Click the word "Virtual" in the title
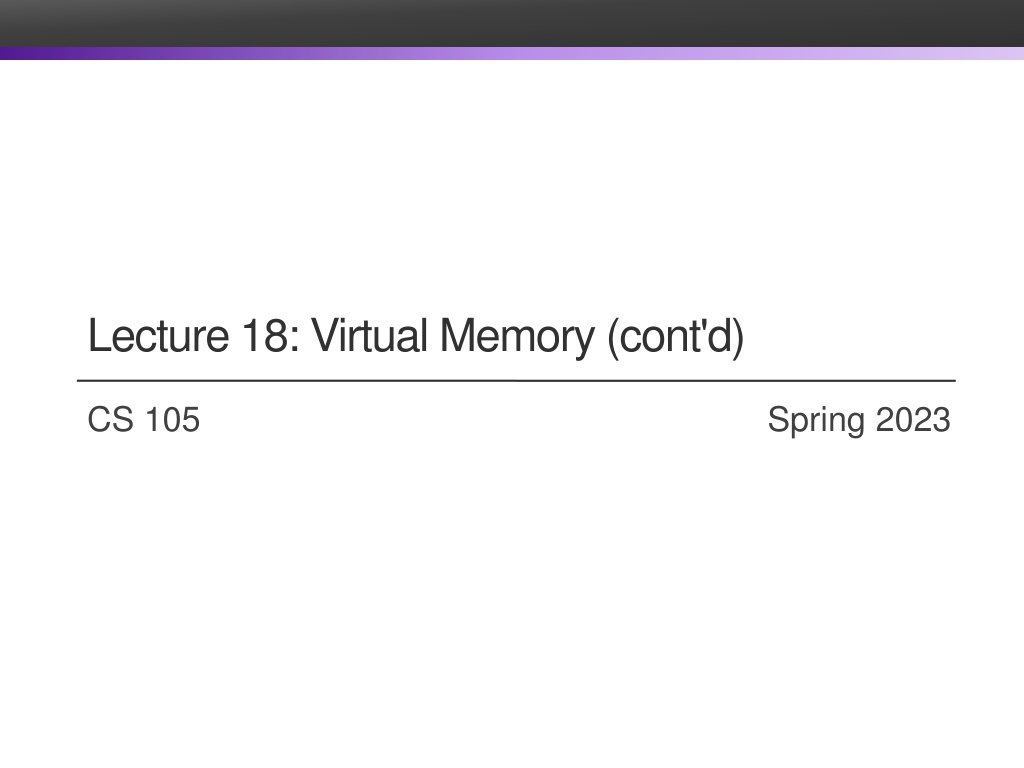The image size is (1024, 768). pyautogui.click(x=370, y=336)
